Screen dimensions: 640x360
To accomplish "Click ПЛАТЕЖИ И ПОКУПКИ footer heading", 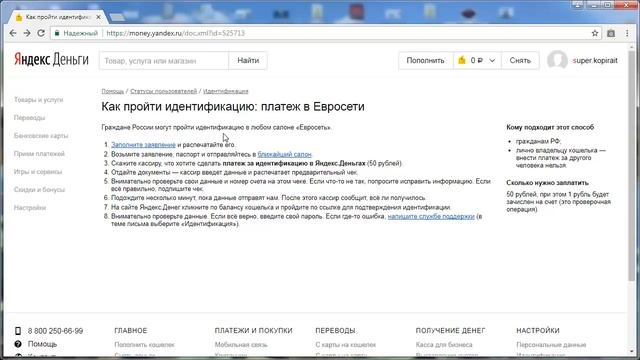I will [253, 330].
